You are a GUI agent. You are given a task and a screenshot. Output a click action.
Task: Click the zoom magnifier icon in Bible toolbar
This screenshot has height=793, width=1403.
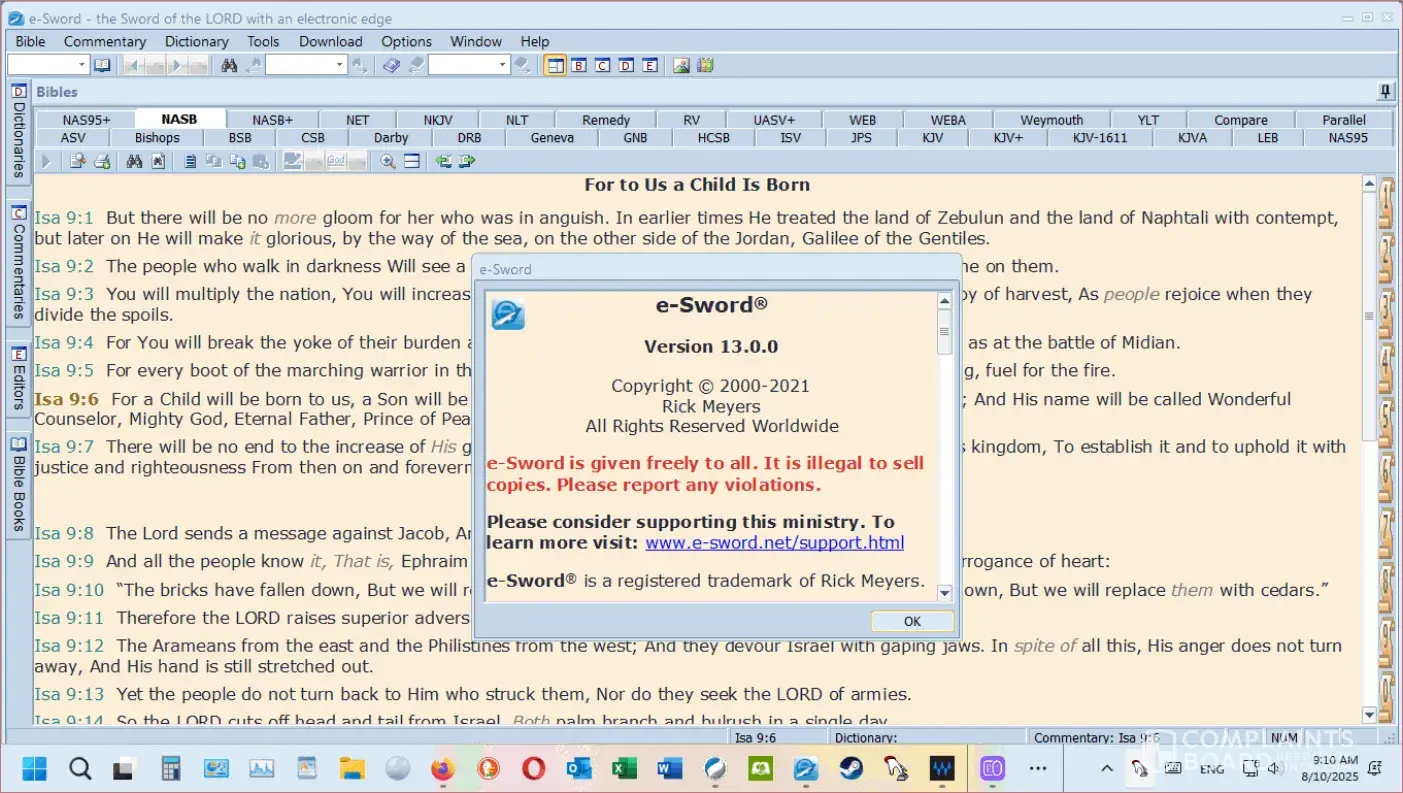(x=388, y=161)
